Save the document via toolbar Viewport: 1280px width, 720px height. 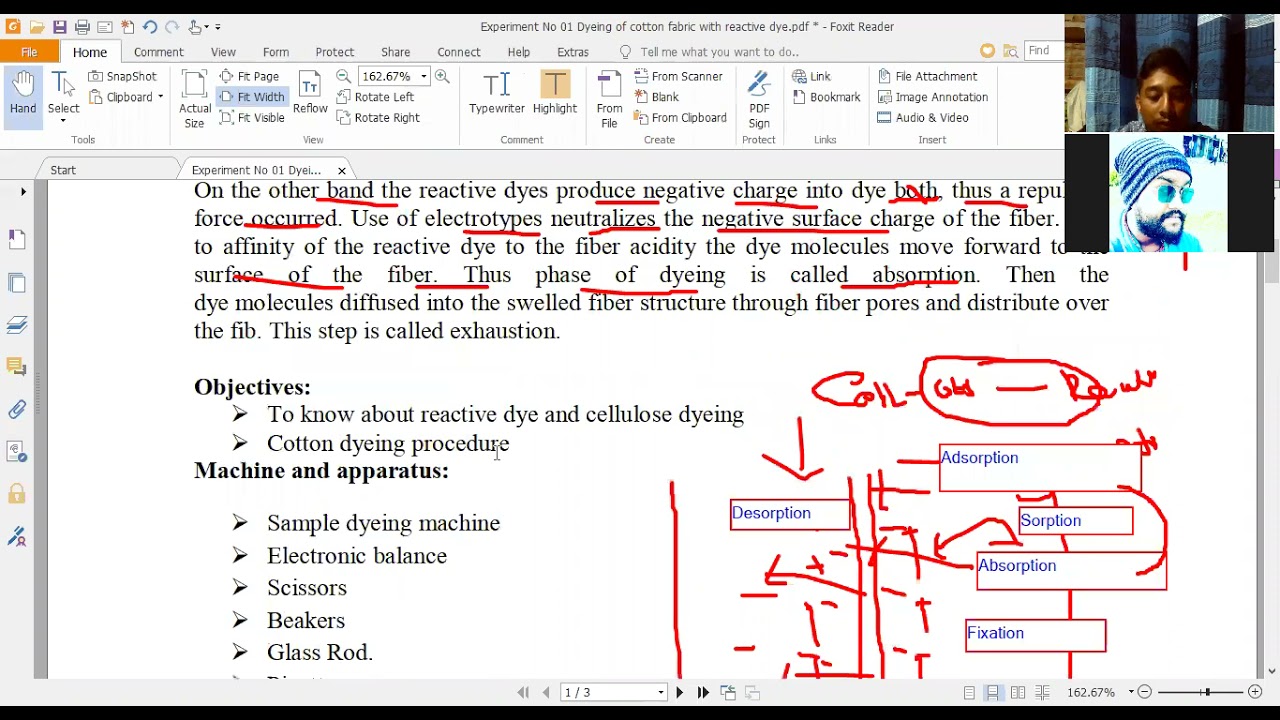(x=60, y=27)
